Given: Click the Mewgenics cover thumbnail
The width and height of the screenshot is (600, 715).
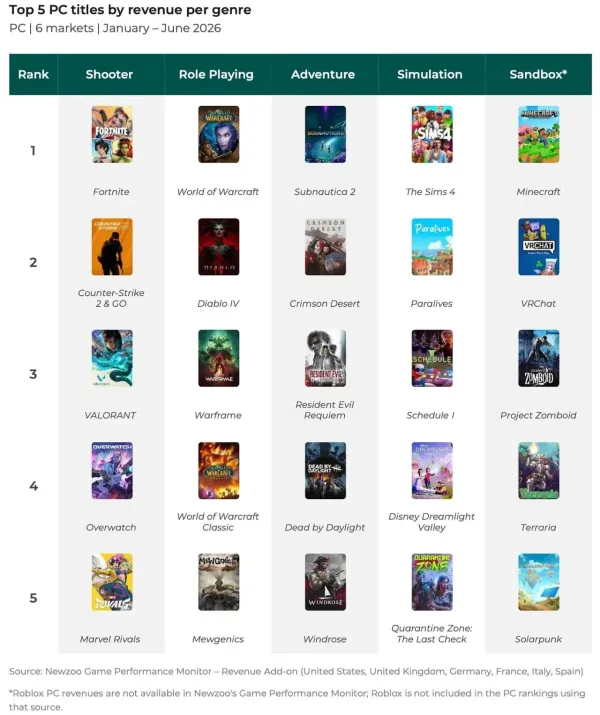Looking at the screenshot, I should (218, 582).
